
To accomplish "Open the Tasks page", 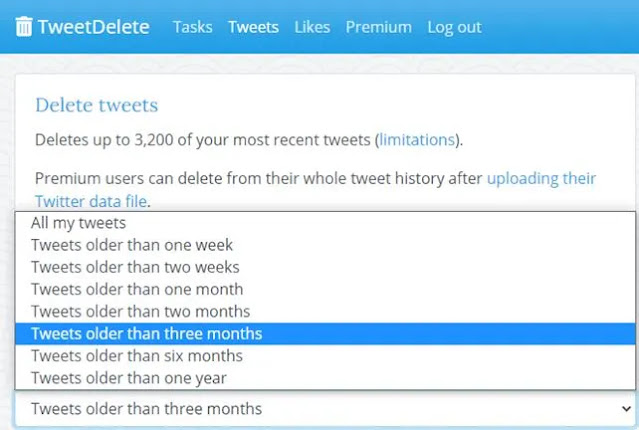I will pos(192,27).
